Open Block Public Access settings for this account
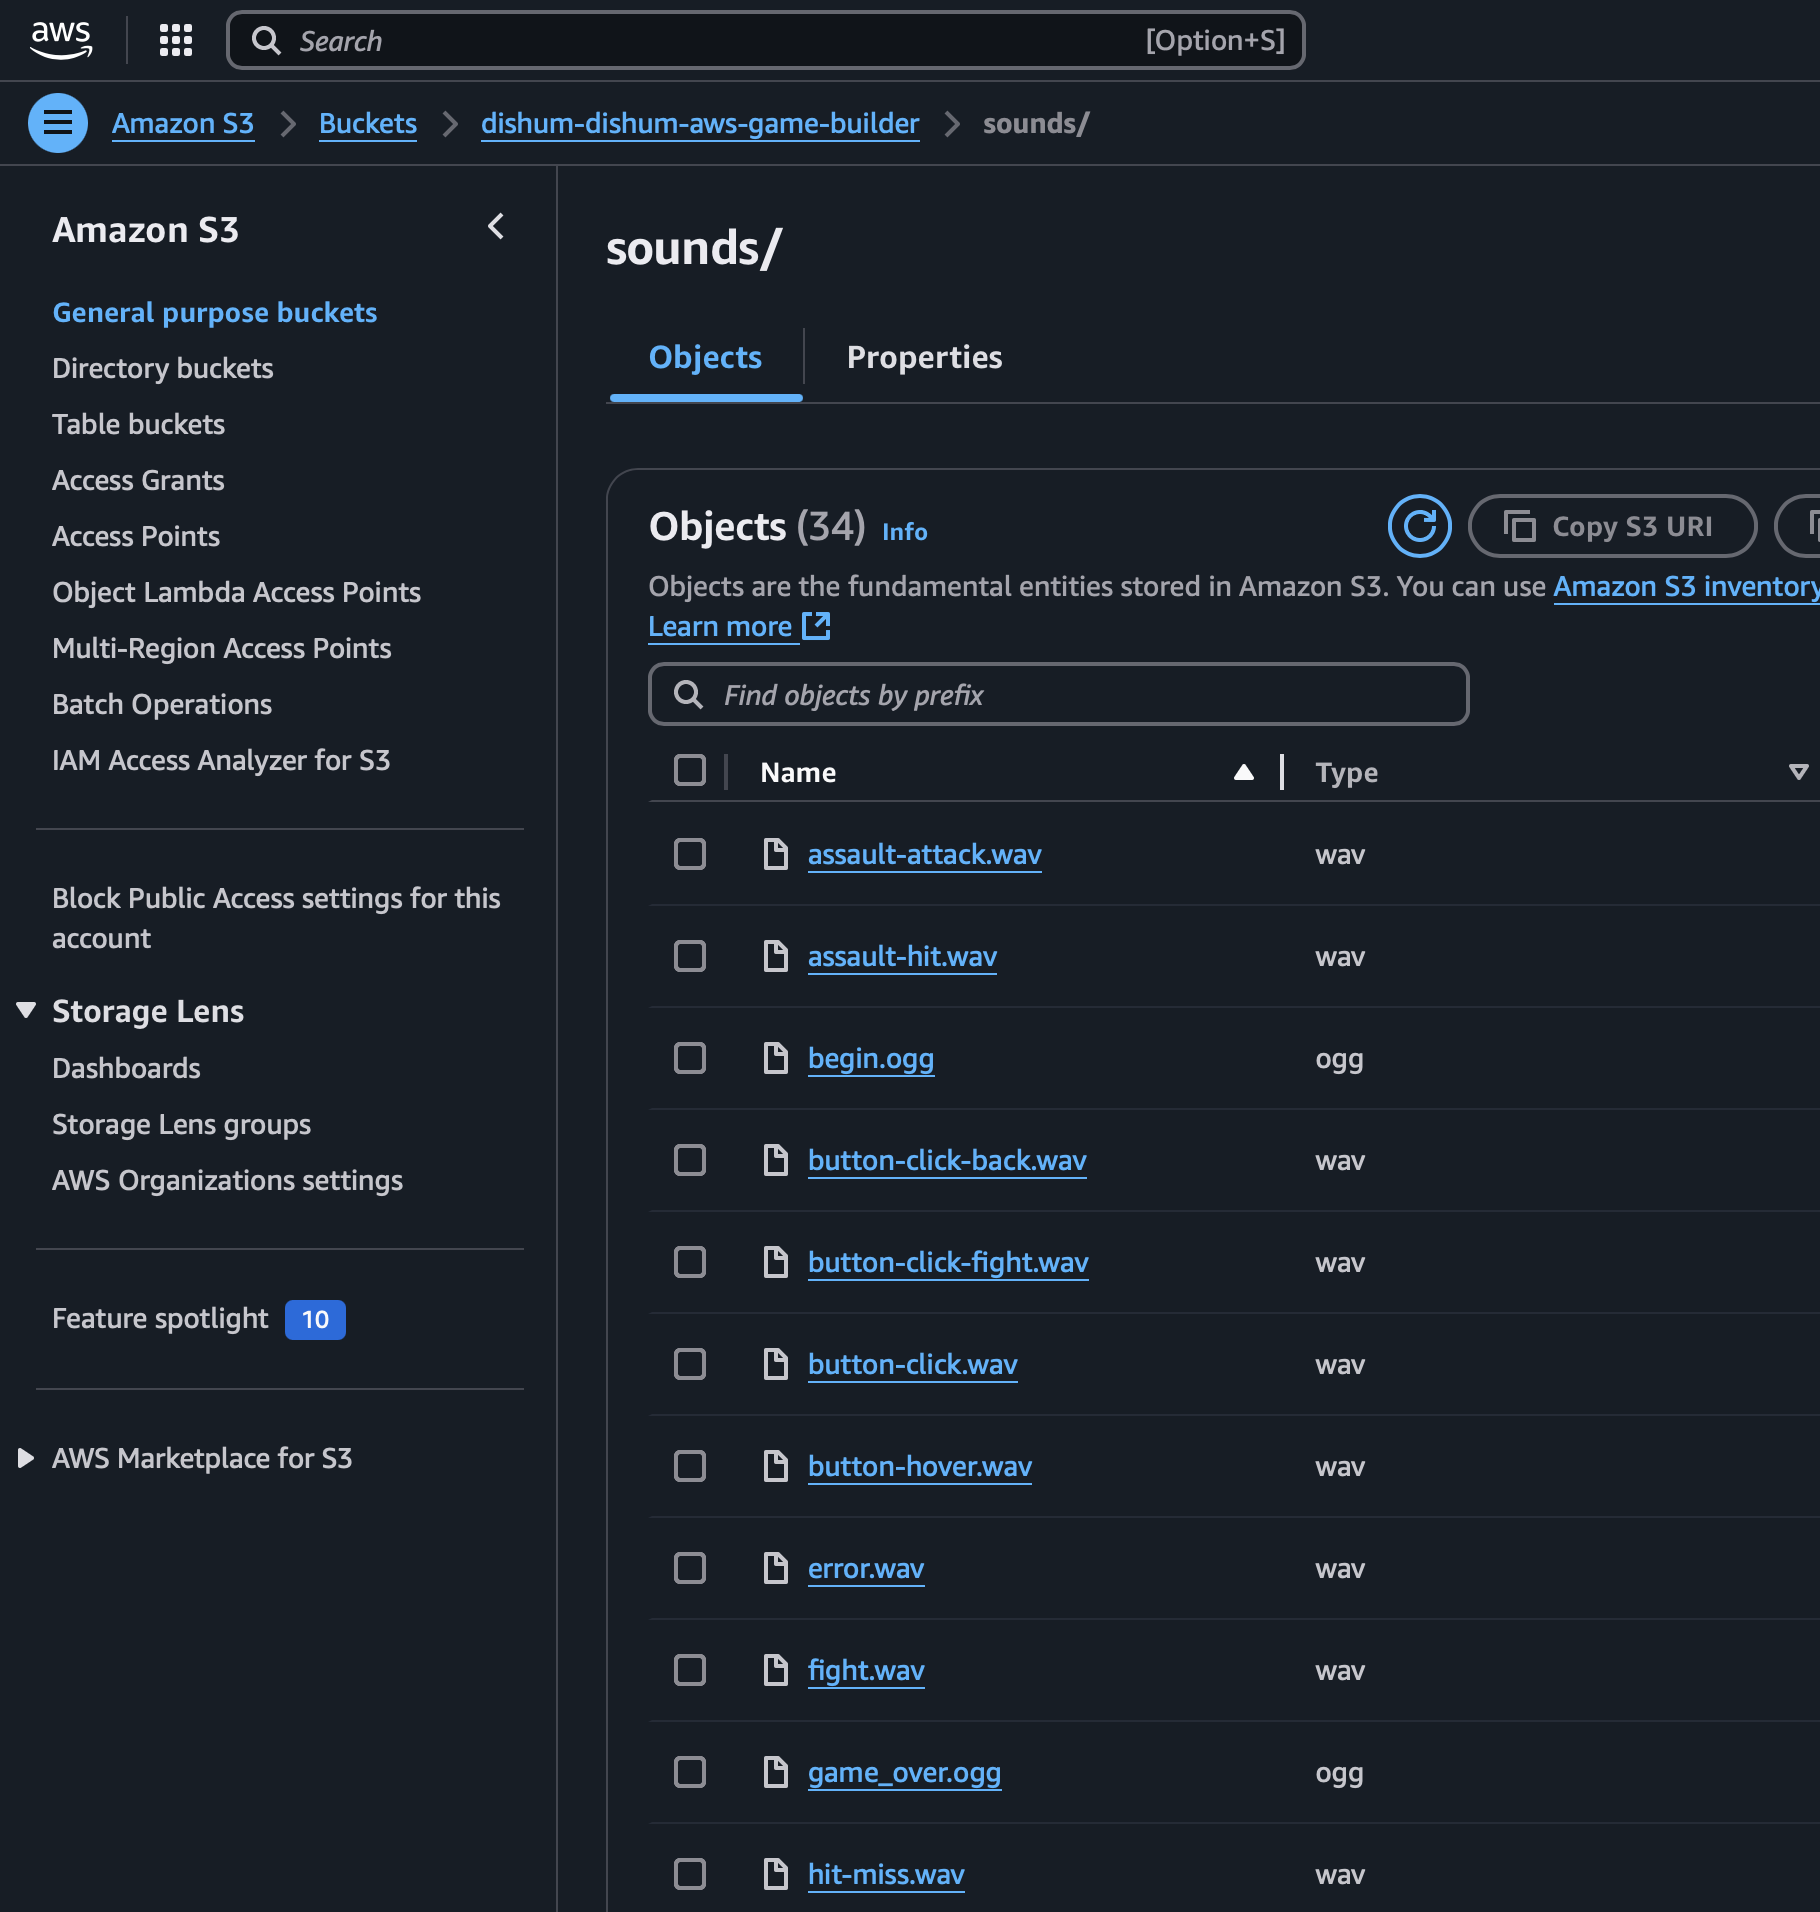Viewport: 1820px width, 1912px height. [x=276, y=918]
